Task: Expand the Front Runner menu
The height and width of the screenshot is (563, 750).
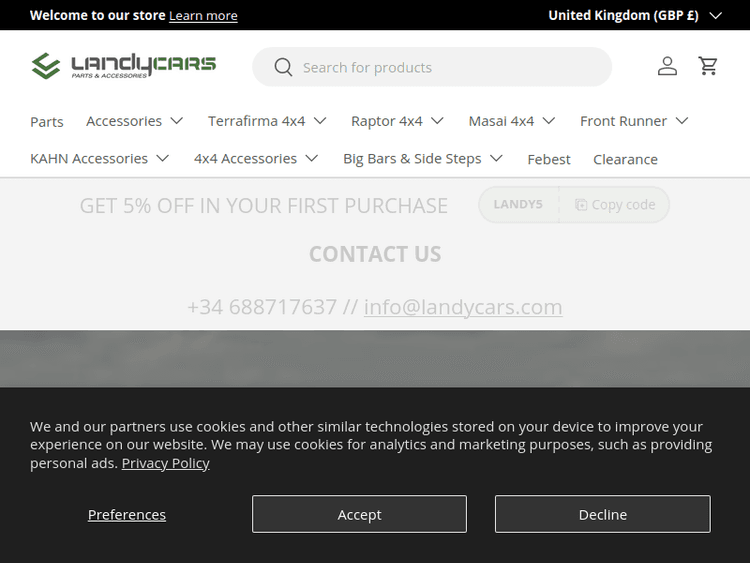Action: coord(634,121)
